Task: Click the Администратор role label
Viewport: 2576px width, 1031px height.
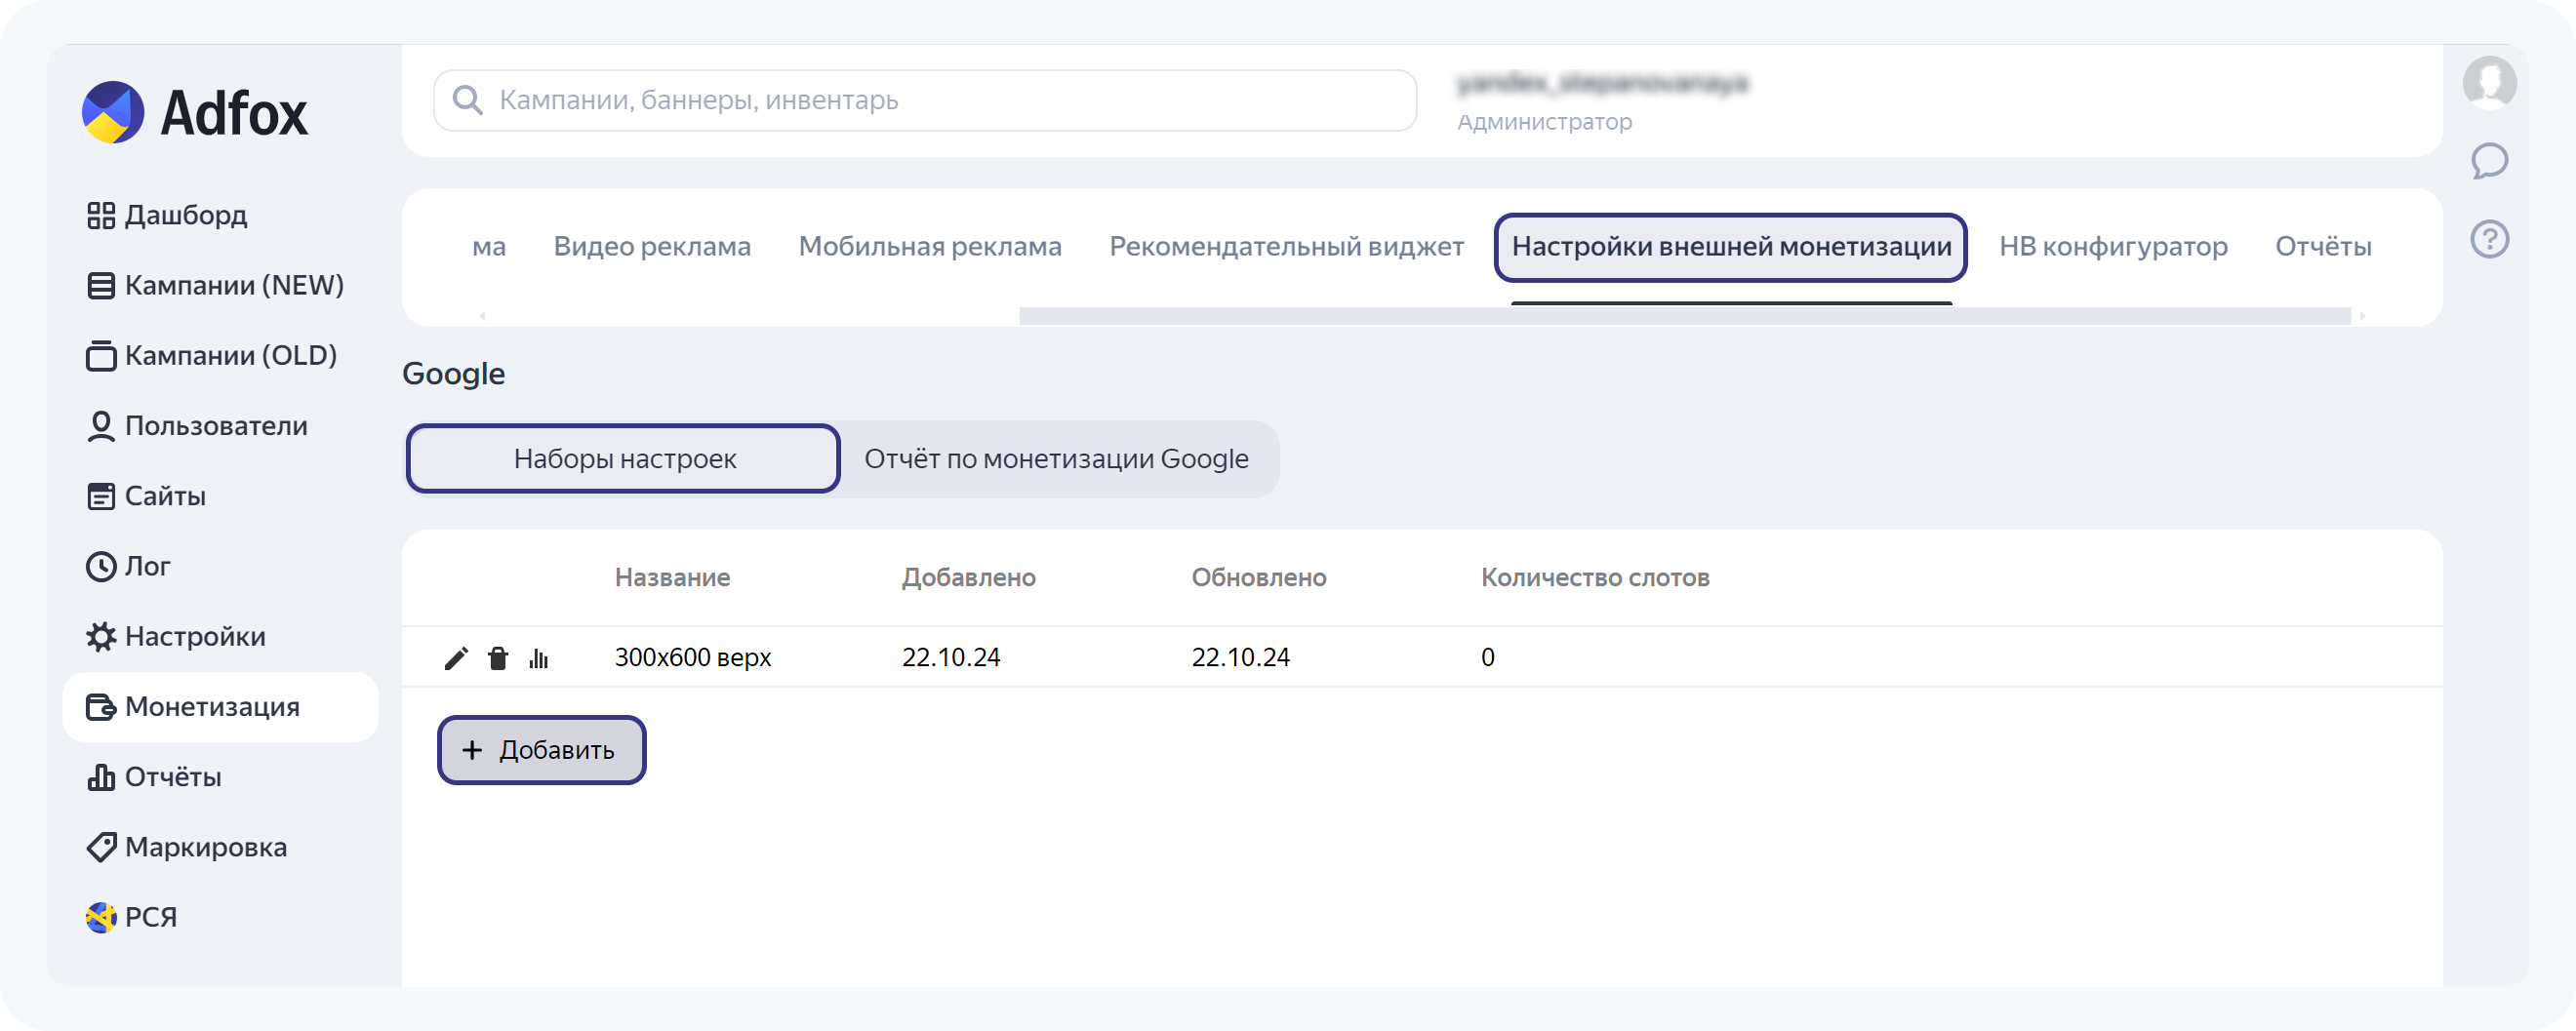Action: click(x=1544, y=122)
